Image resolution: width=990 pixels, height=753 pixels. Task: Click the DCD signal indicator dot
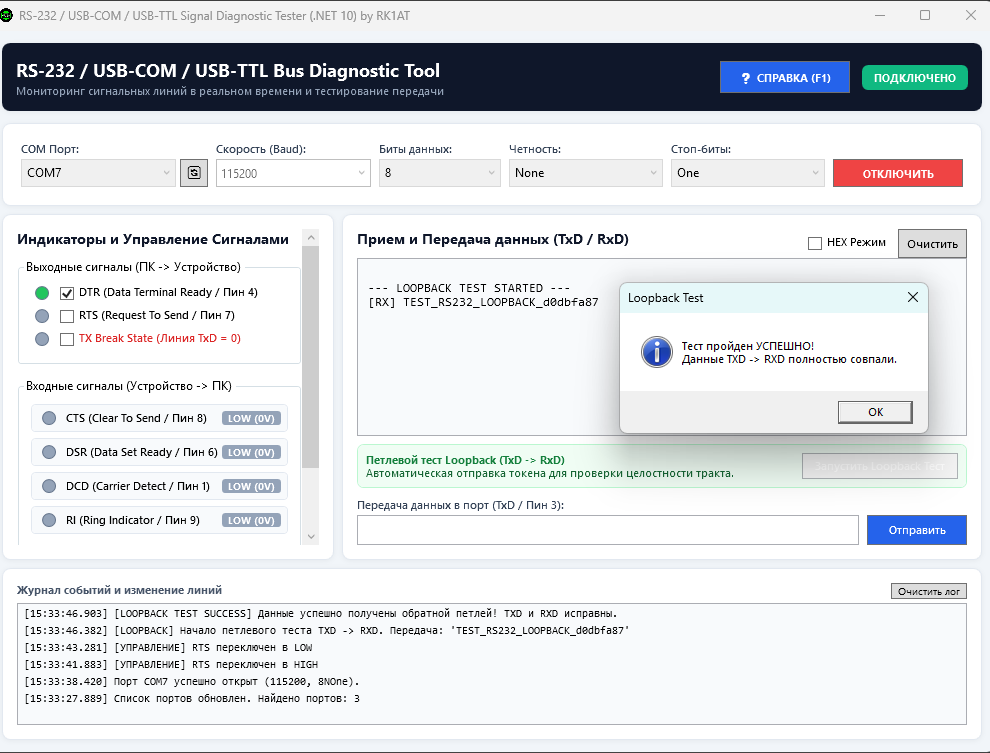point(49,486)
